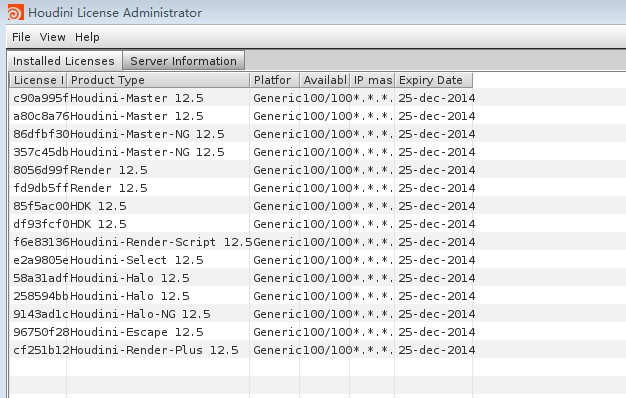Select the Houdini-Render-Script 12.5 license row
Screen dimensions: 626x398
coord(241,242)
